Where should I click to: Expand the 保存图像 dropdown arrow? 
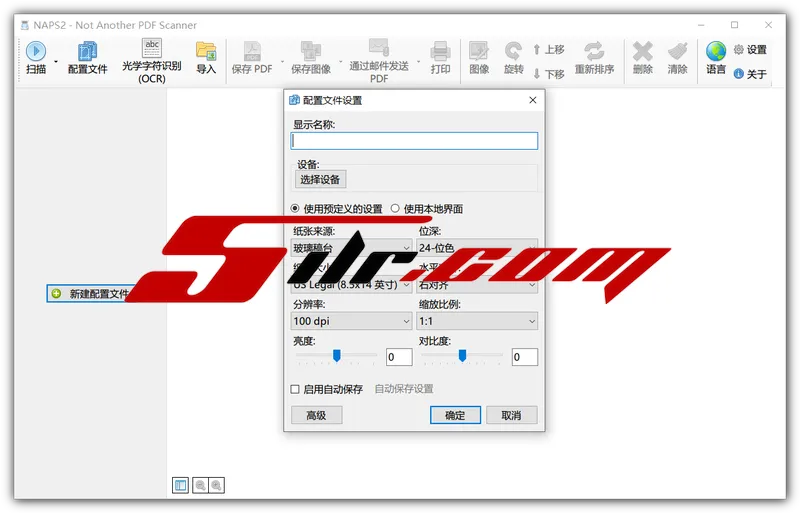[x=340, y=61]
